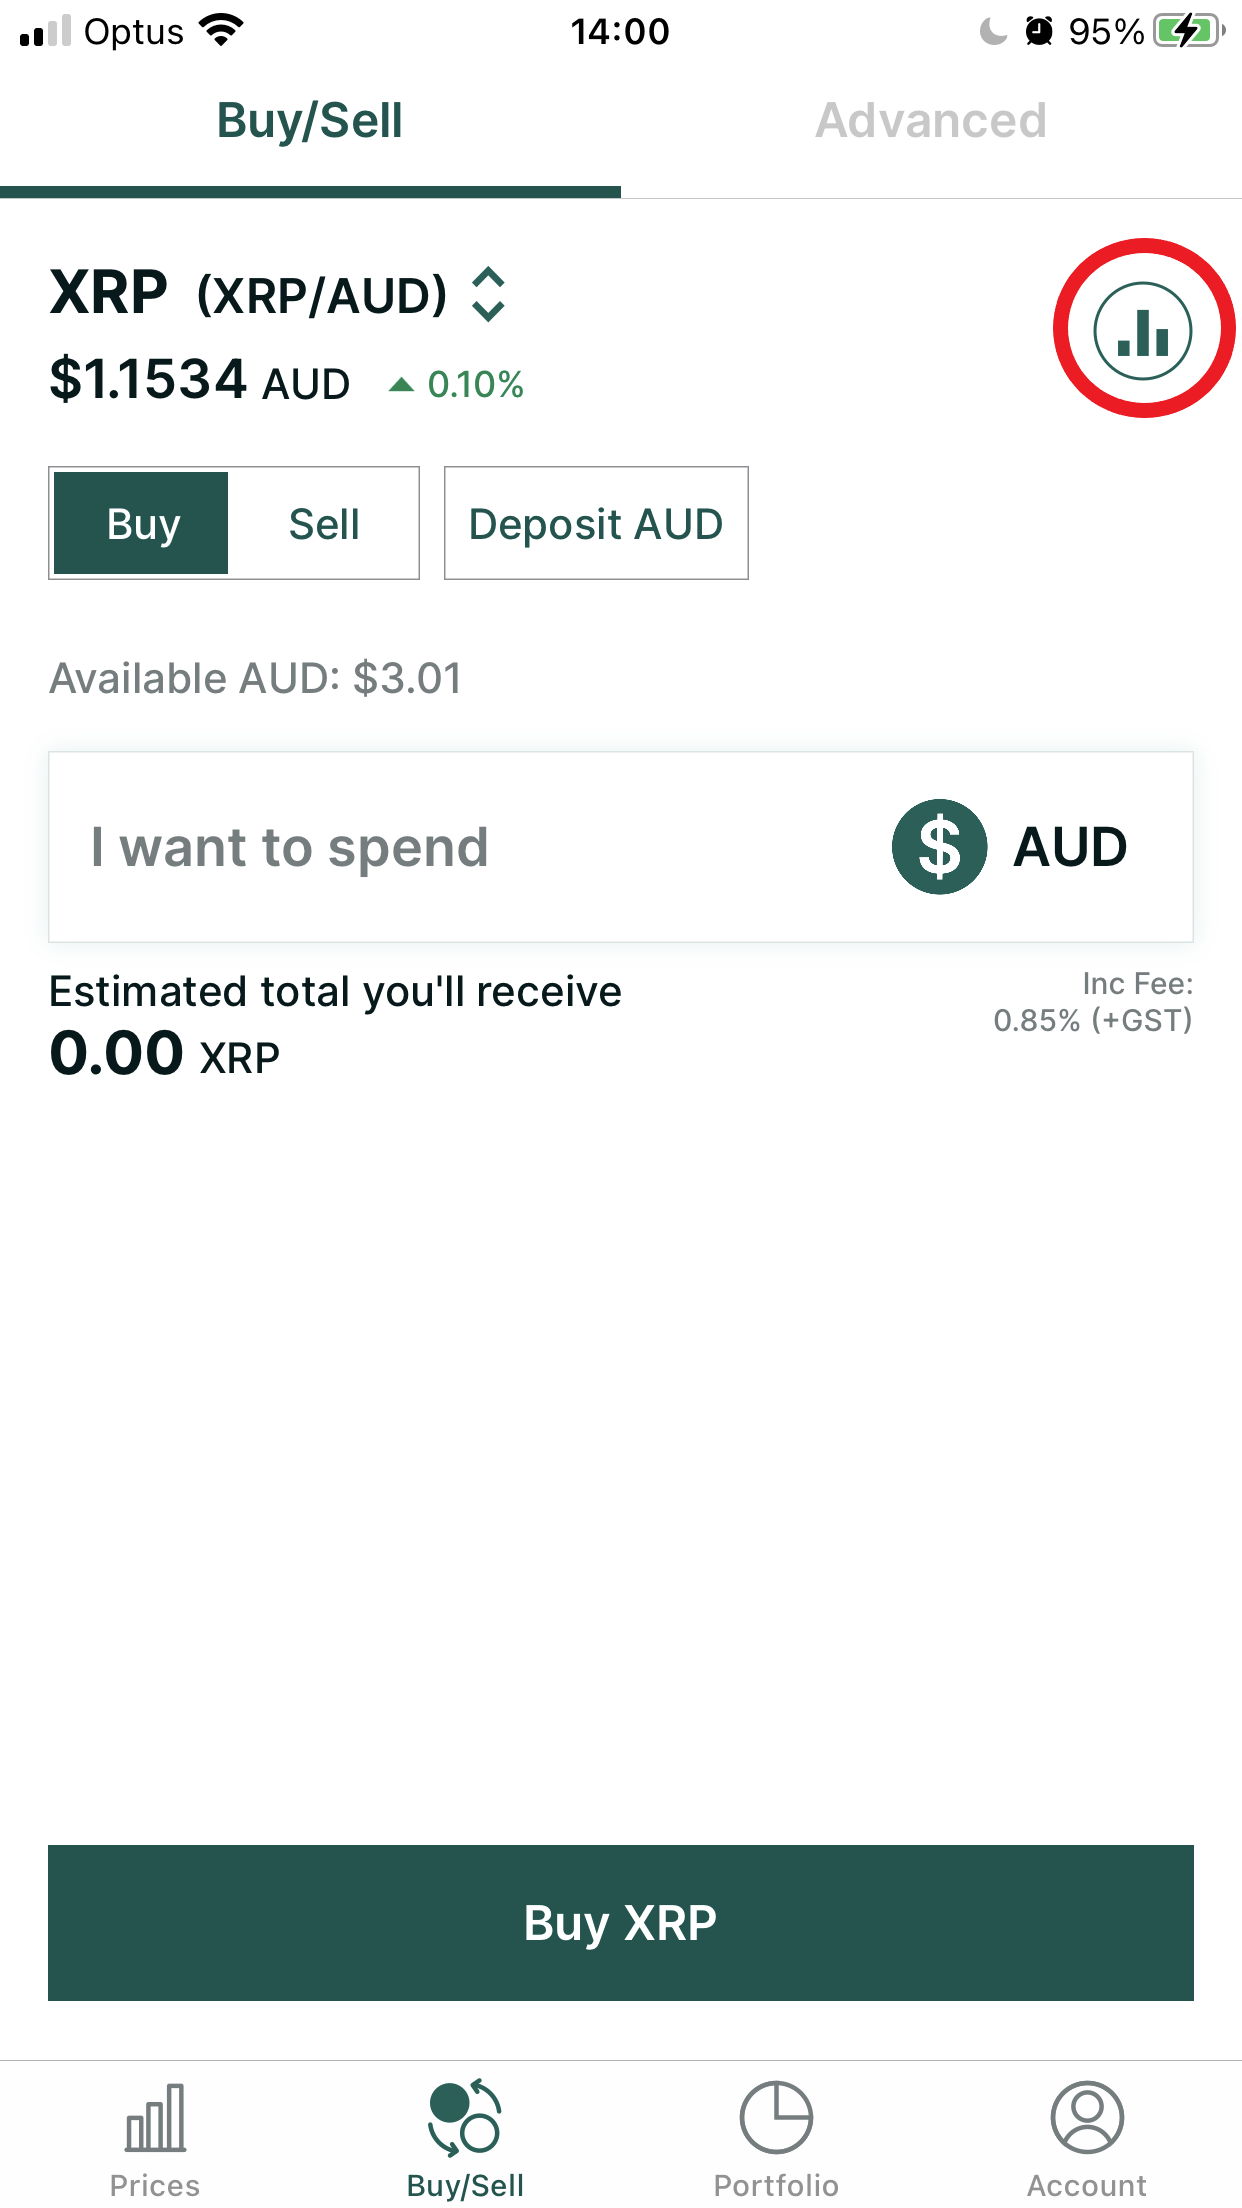Tap the Prices bar chart icon
This screenshot has width=1242, height=2208.
tap(155, 2117)
